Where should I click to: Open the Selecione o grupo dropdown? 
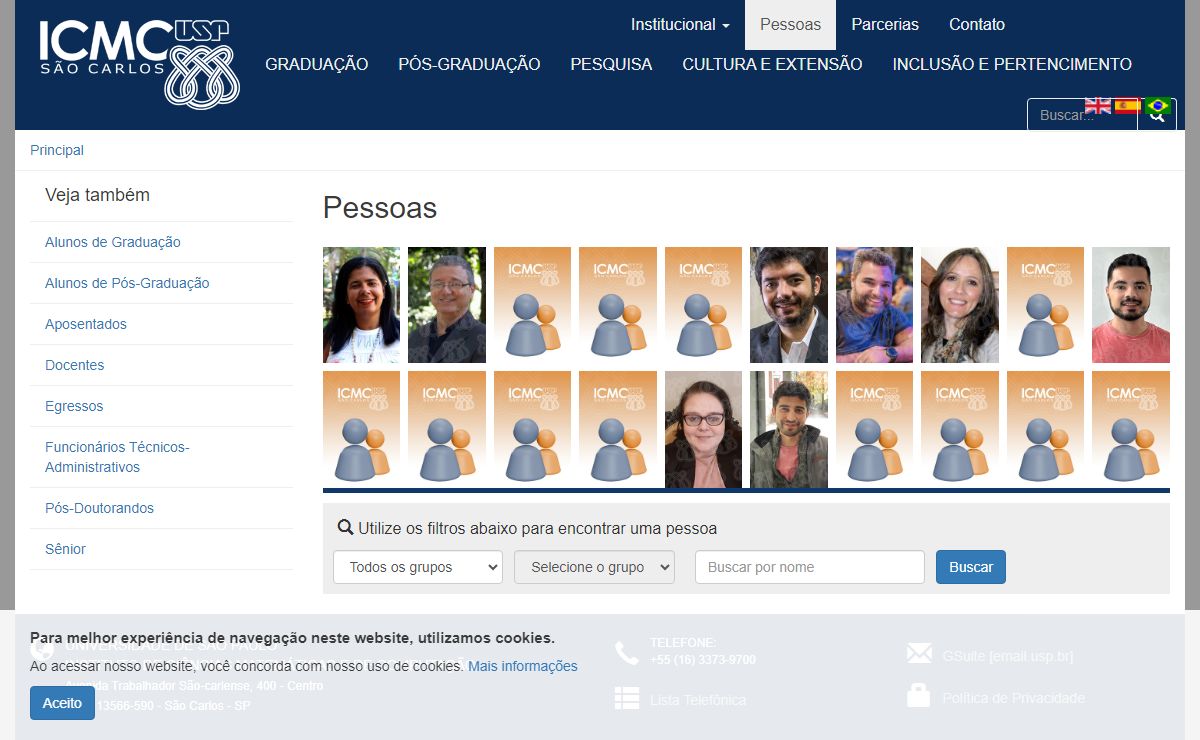[x=595, y=567]
